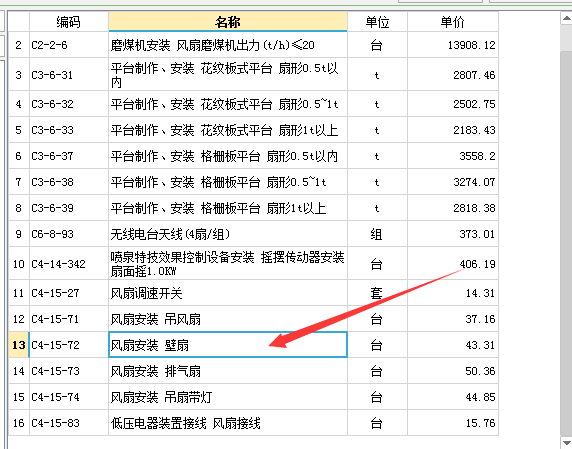Click scrollbar up arrow at top

(x=567, y=18)
